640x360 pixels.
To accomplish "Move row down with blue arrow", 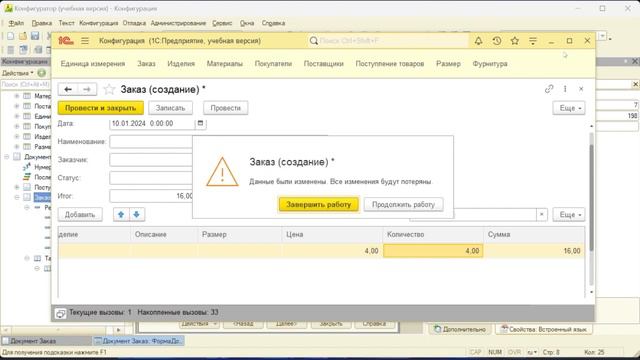I will pos(137,215).
